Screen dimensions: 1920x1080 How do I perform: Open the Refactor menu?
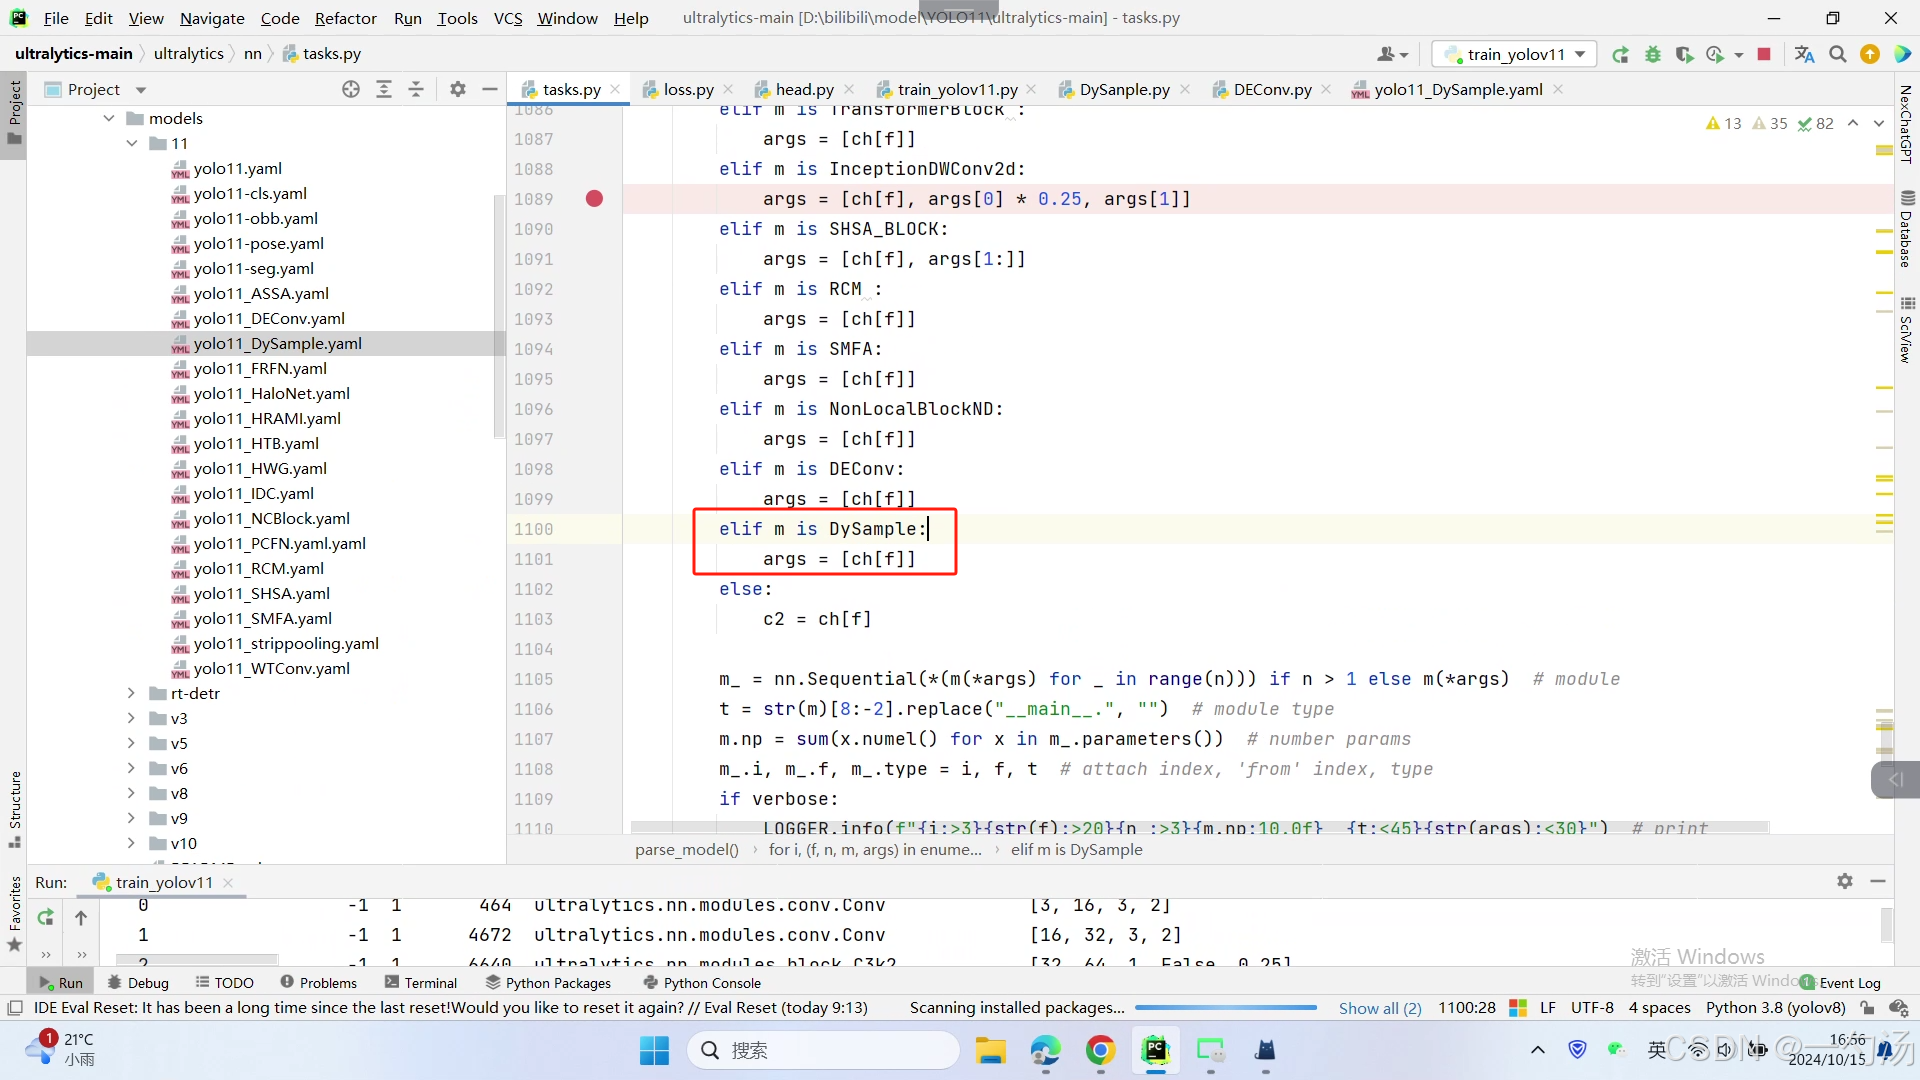coord(345,18)
